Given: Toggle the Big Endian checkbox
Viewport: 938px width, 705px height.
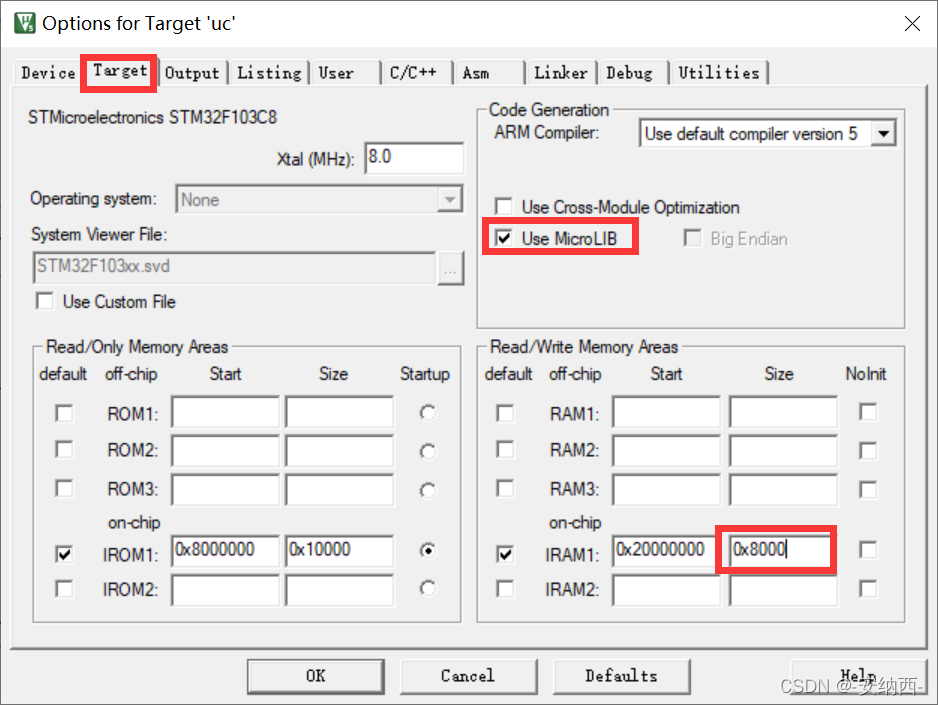Looking at the screenshot, I should coord(692,239).
